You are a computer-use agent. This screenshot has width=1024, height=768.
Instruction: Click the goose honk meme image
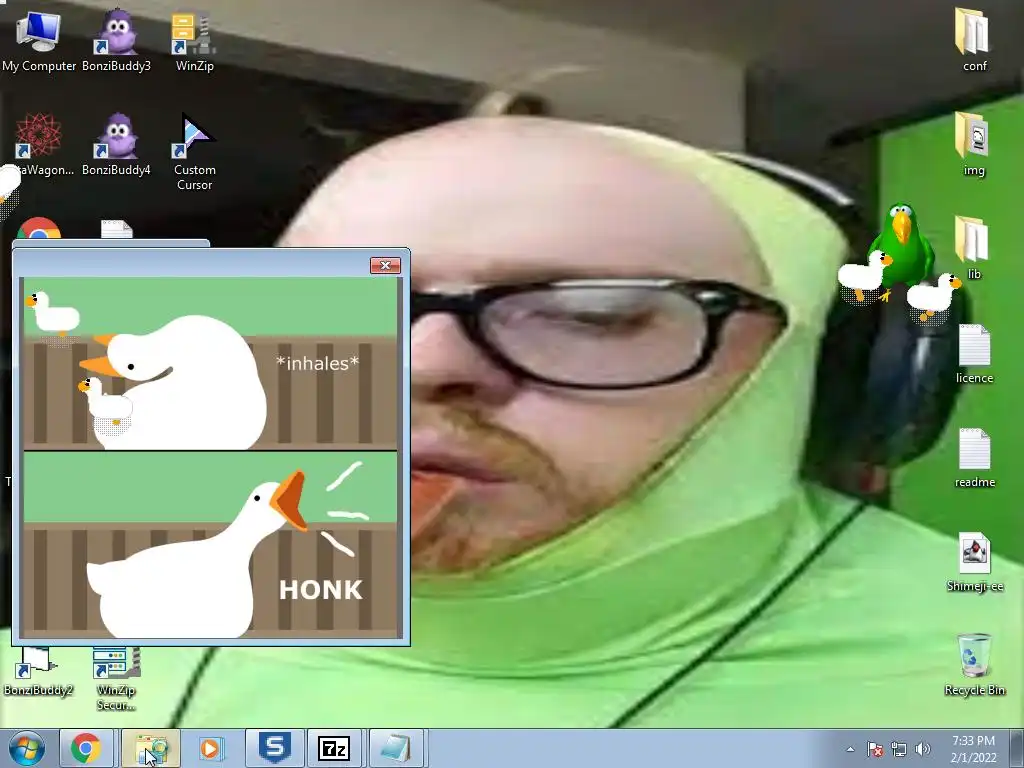click(x=210, y=457)
